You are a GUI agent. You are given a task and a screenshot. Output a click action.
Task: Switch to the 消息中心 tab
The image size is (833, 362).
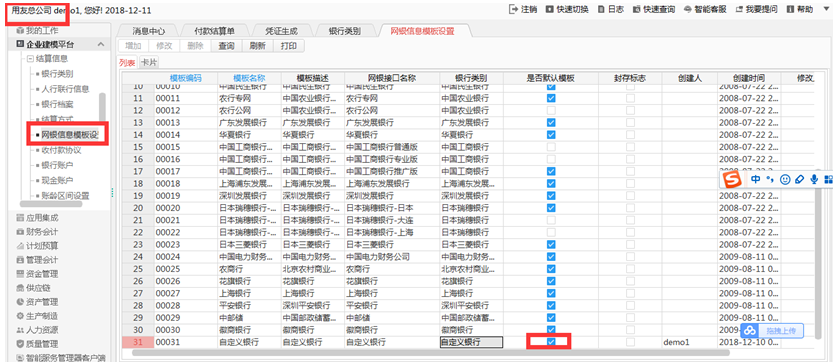pos(148,31)
